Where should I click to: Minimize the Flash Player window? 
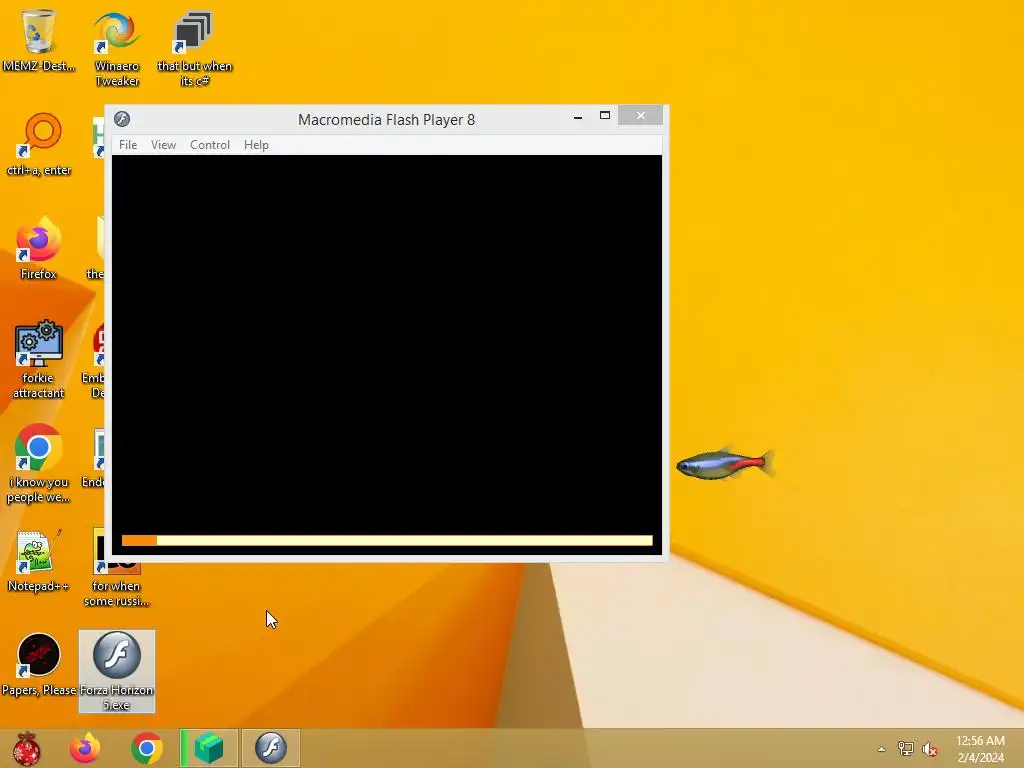point(578,116)
